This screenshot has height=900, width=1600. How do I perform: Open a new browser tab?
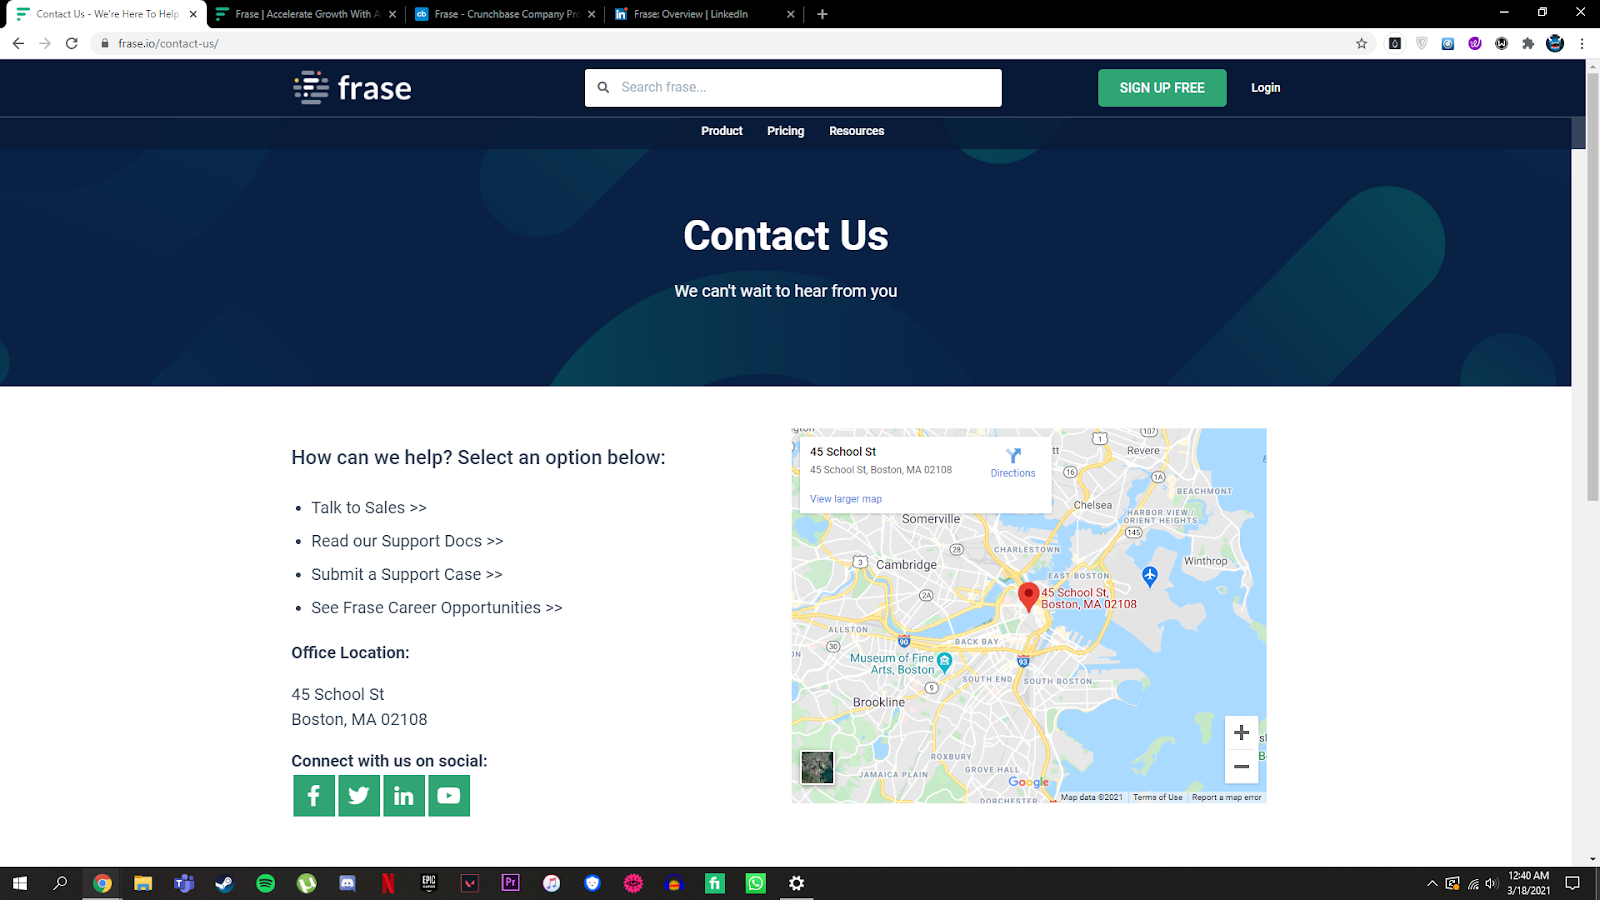[x=822, y=14]
